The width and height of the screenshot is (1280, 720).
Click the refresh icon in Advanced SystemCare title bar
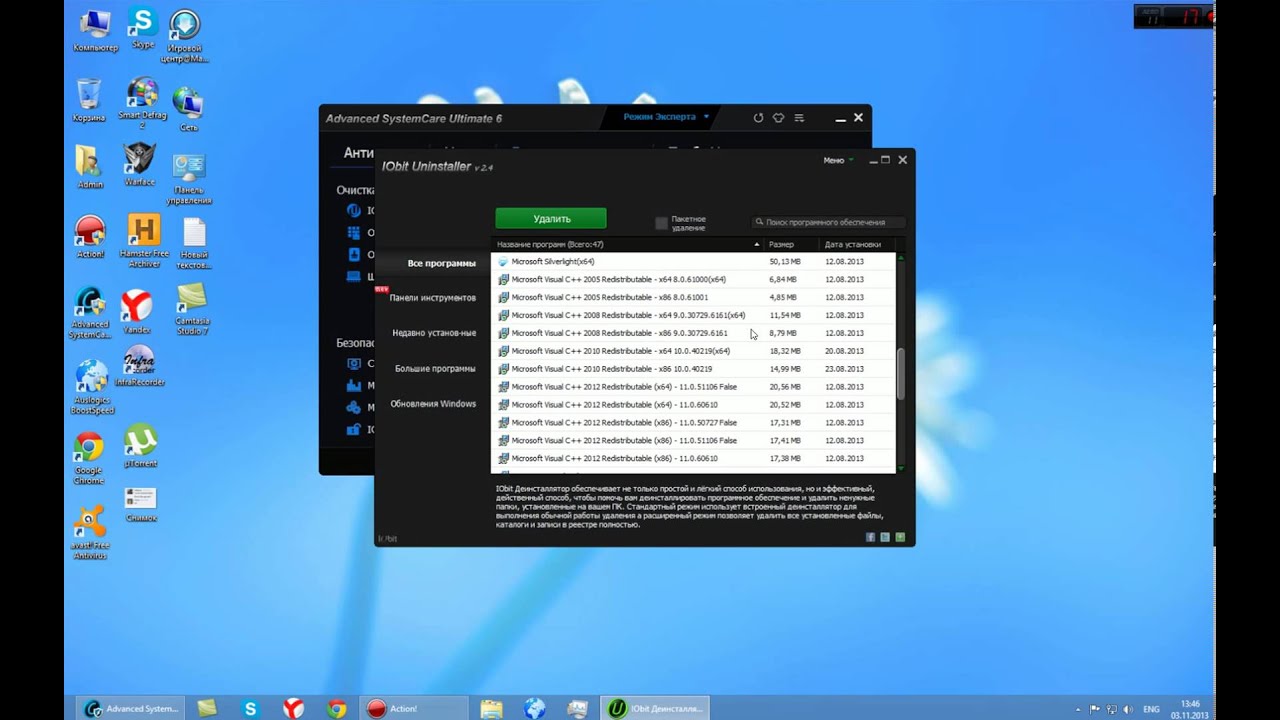click(758, 118)
